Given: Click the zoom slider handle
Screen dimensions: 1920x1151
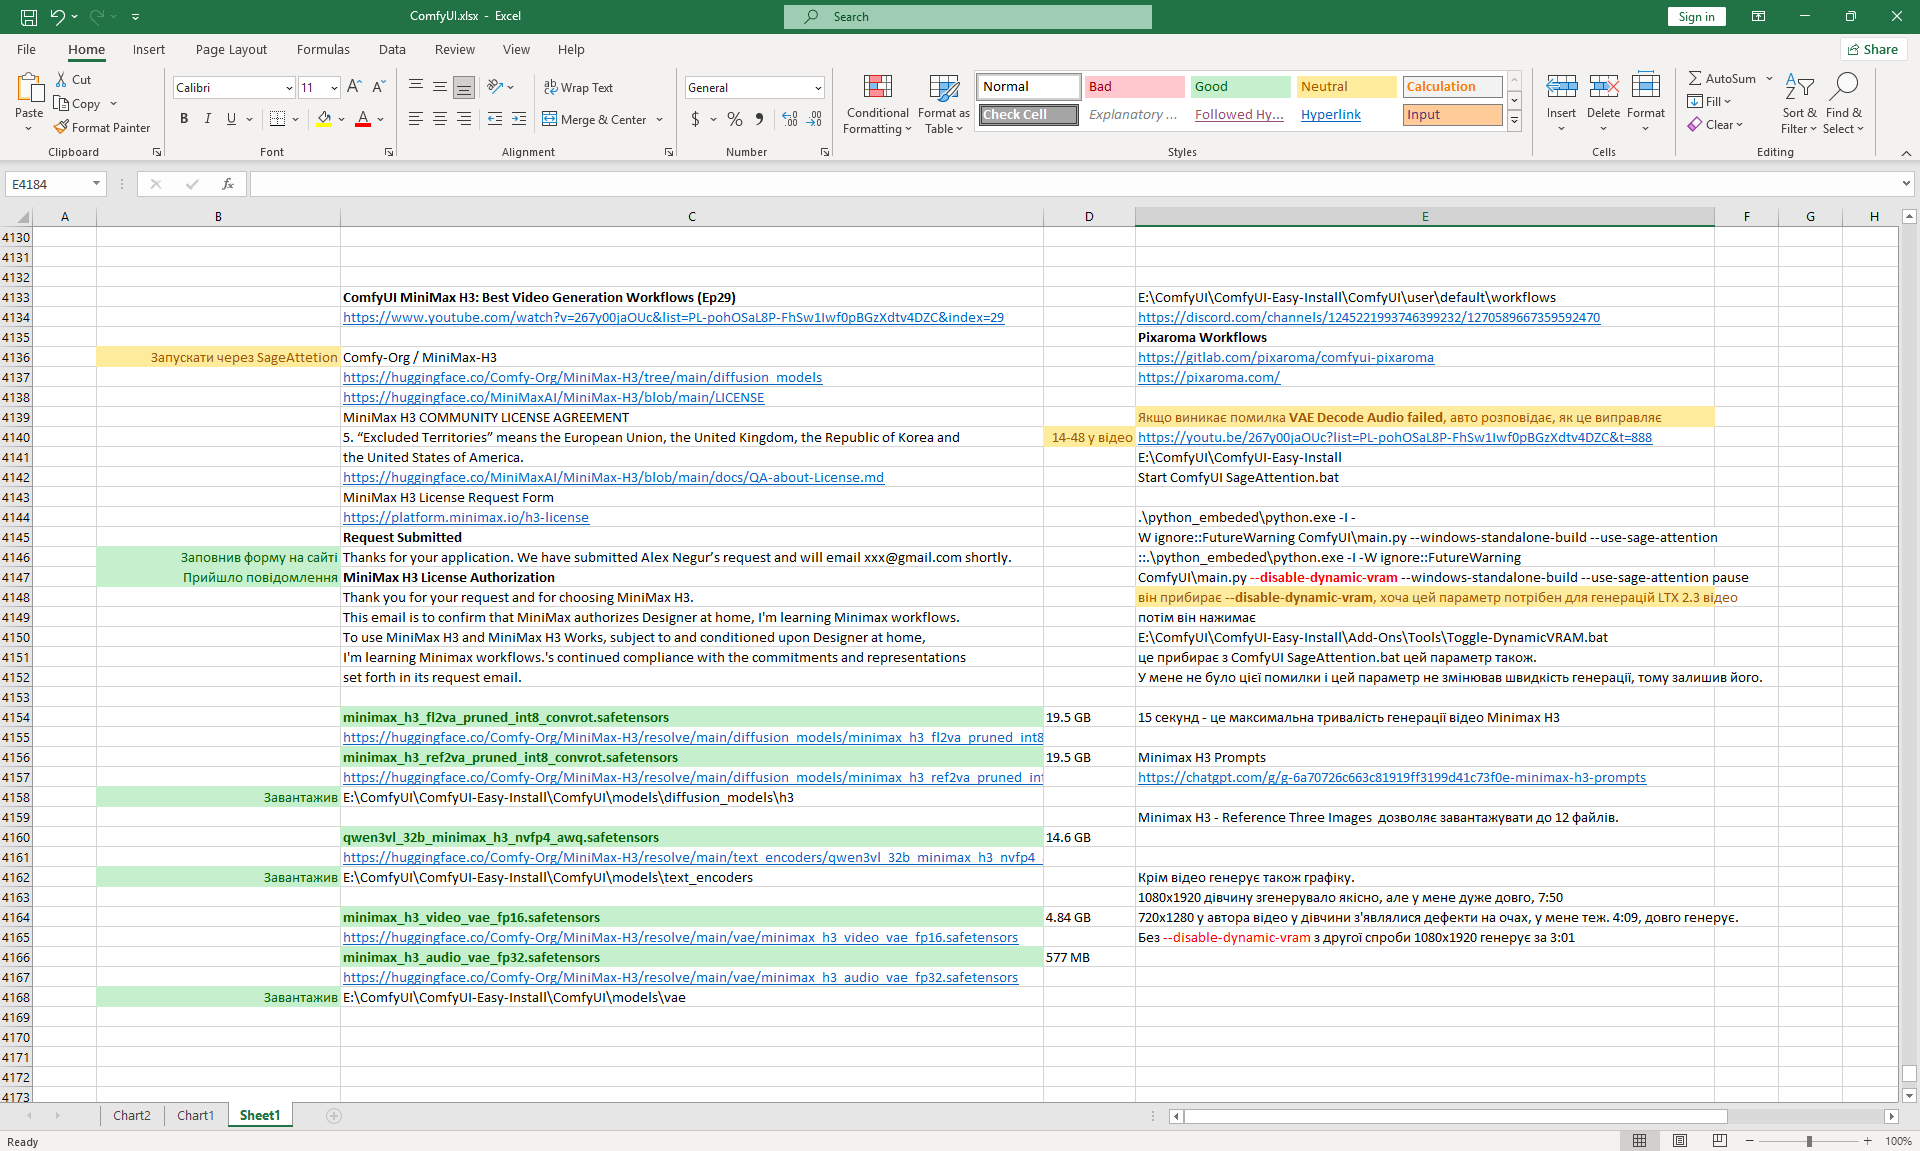Looking at the screenshot, I should pos(1809,1141).
